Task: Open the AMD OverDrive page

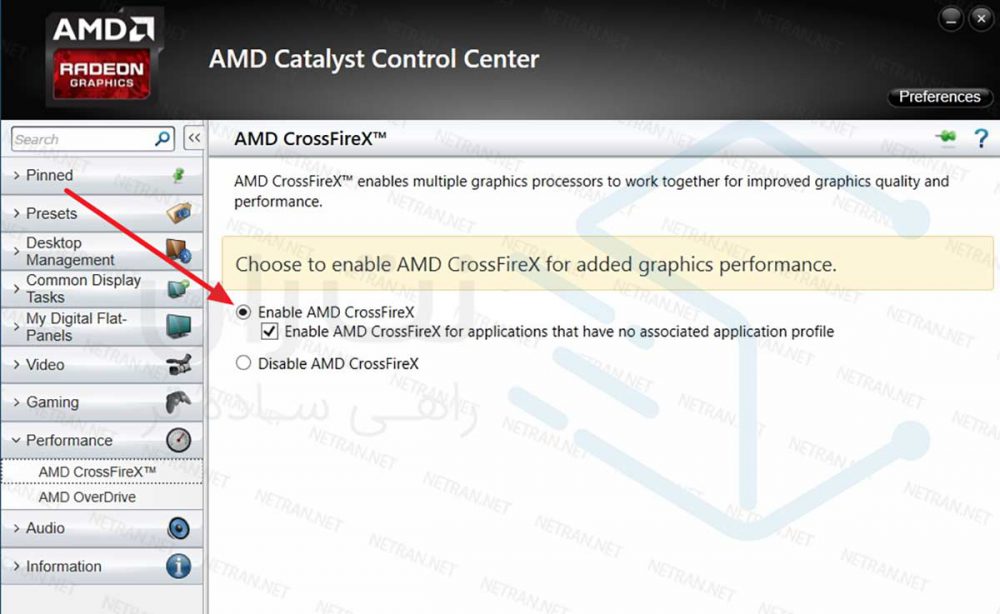Action: 87,497
